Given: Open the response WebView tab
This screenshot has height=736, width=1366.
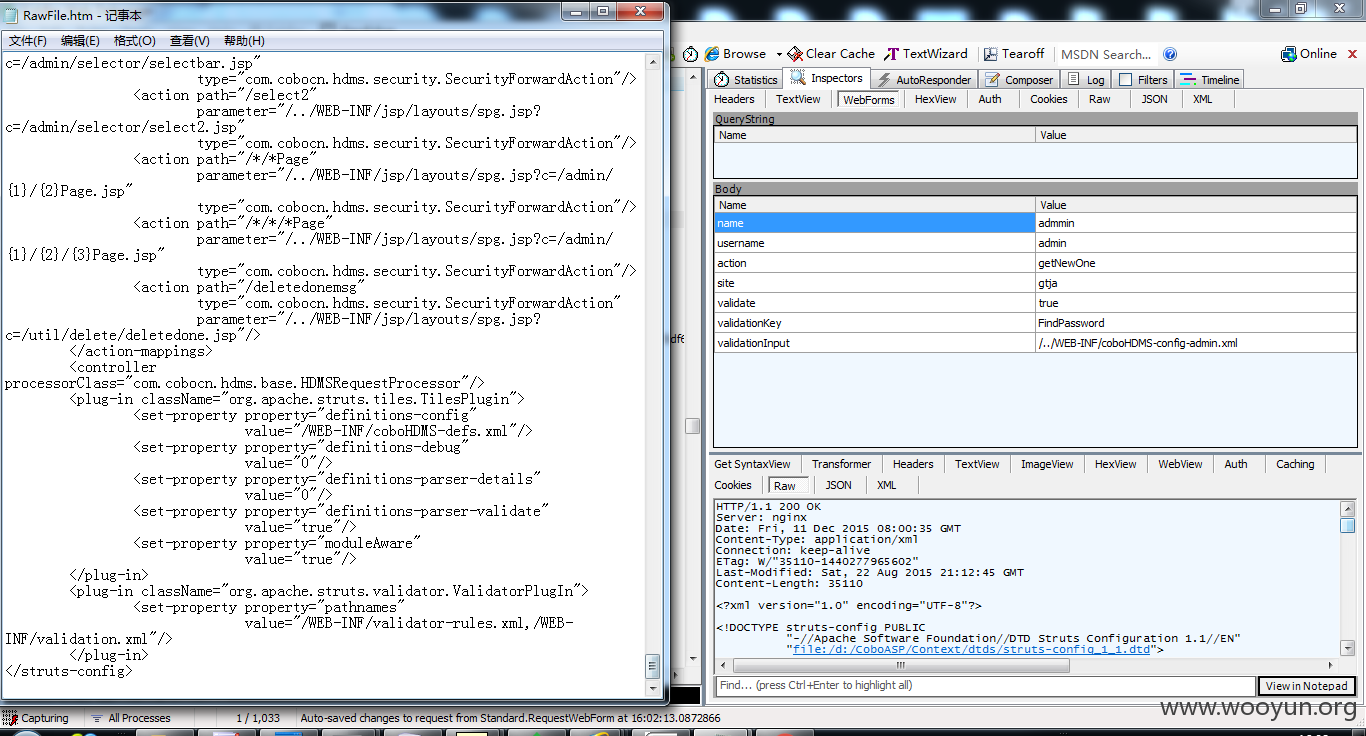Looking at the screenshot, I should click(x=1181, y=464).
